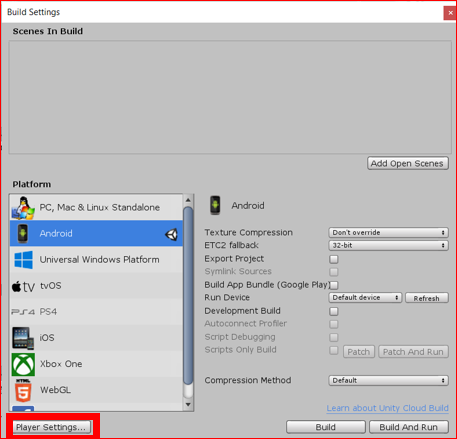
Task: Select PC, Mac & Linux Standalone platform
Action: (96, 207)
